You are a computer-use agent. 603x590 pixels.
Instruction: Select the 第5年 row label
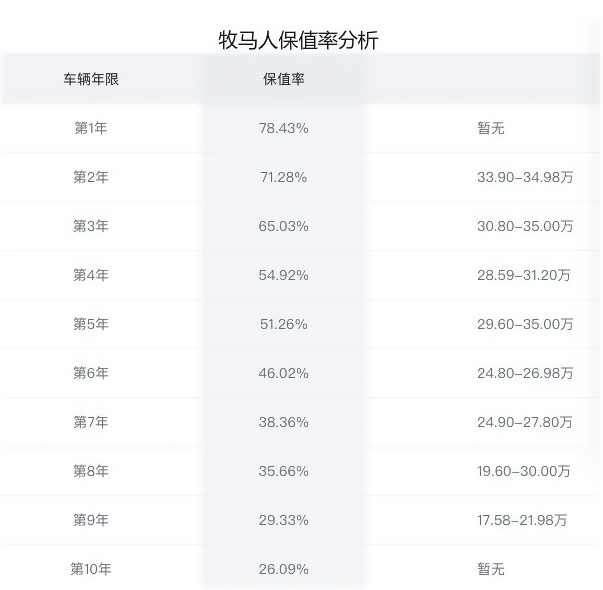point(91,324)
